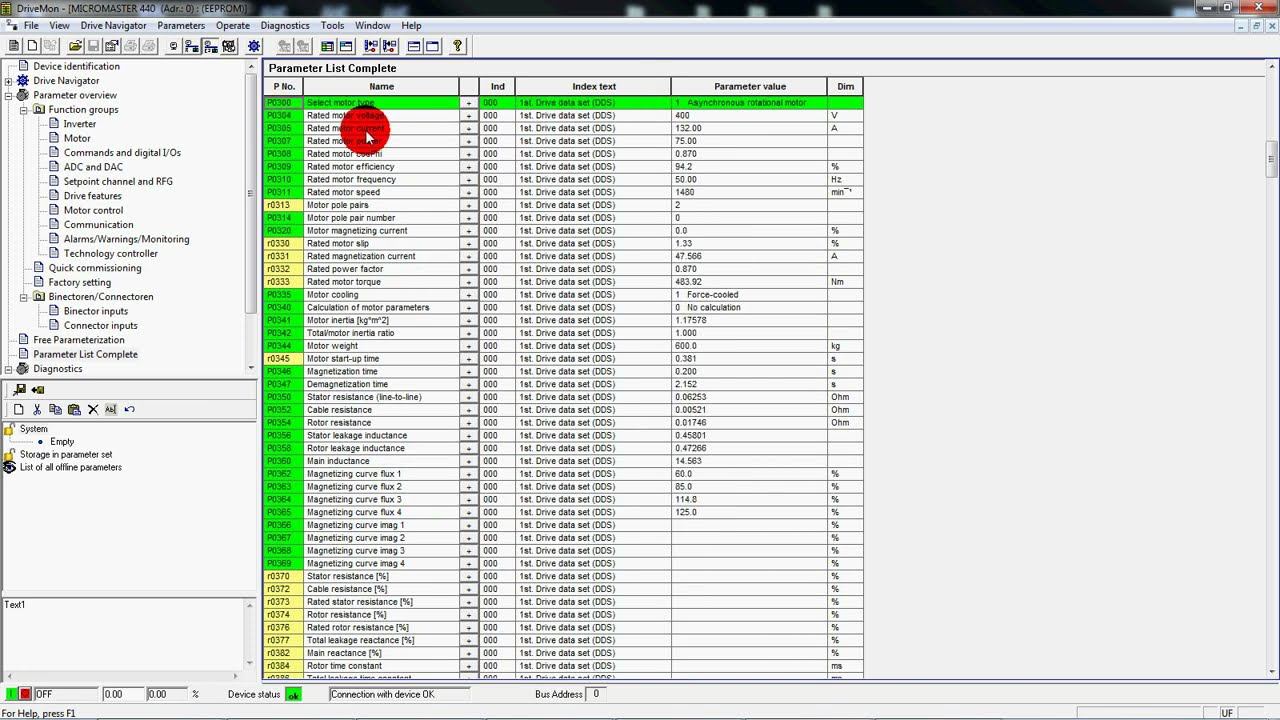Click the Bus Address input field
The height and width of the screenshot is (720, 1280).
click(598, 694)
